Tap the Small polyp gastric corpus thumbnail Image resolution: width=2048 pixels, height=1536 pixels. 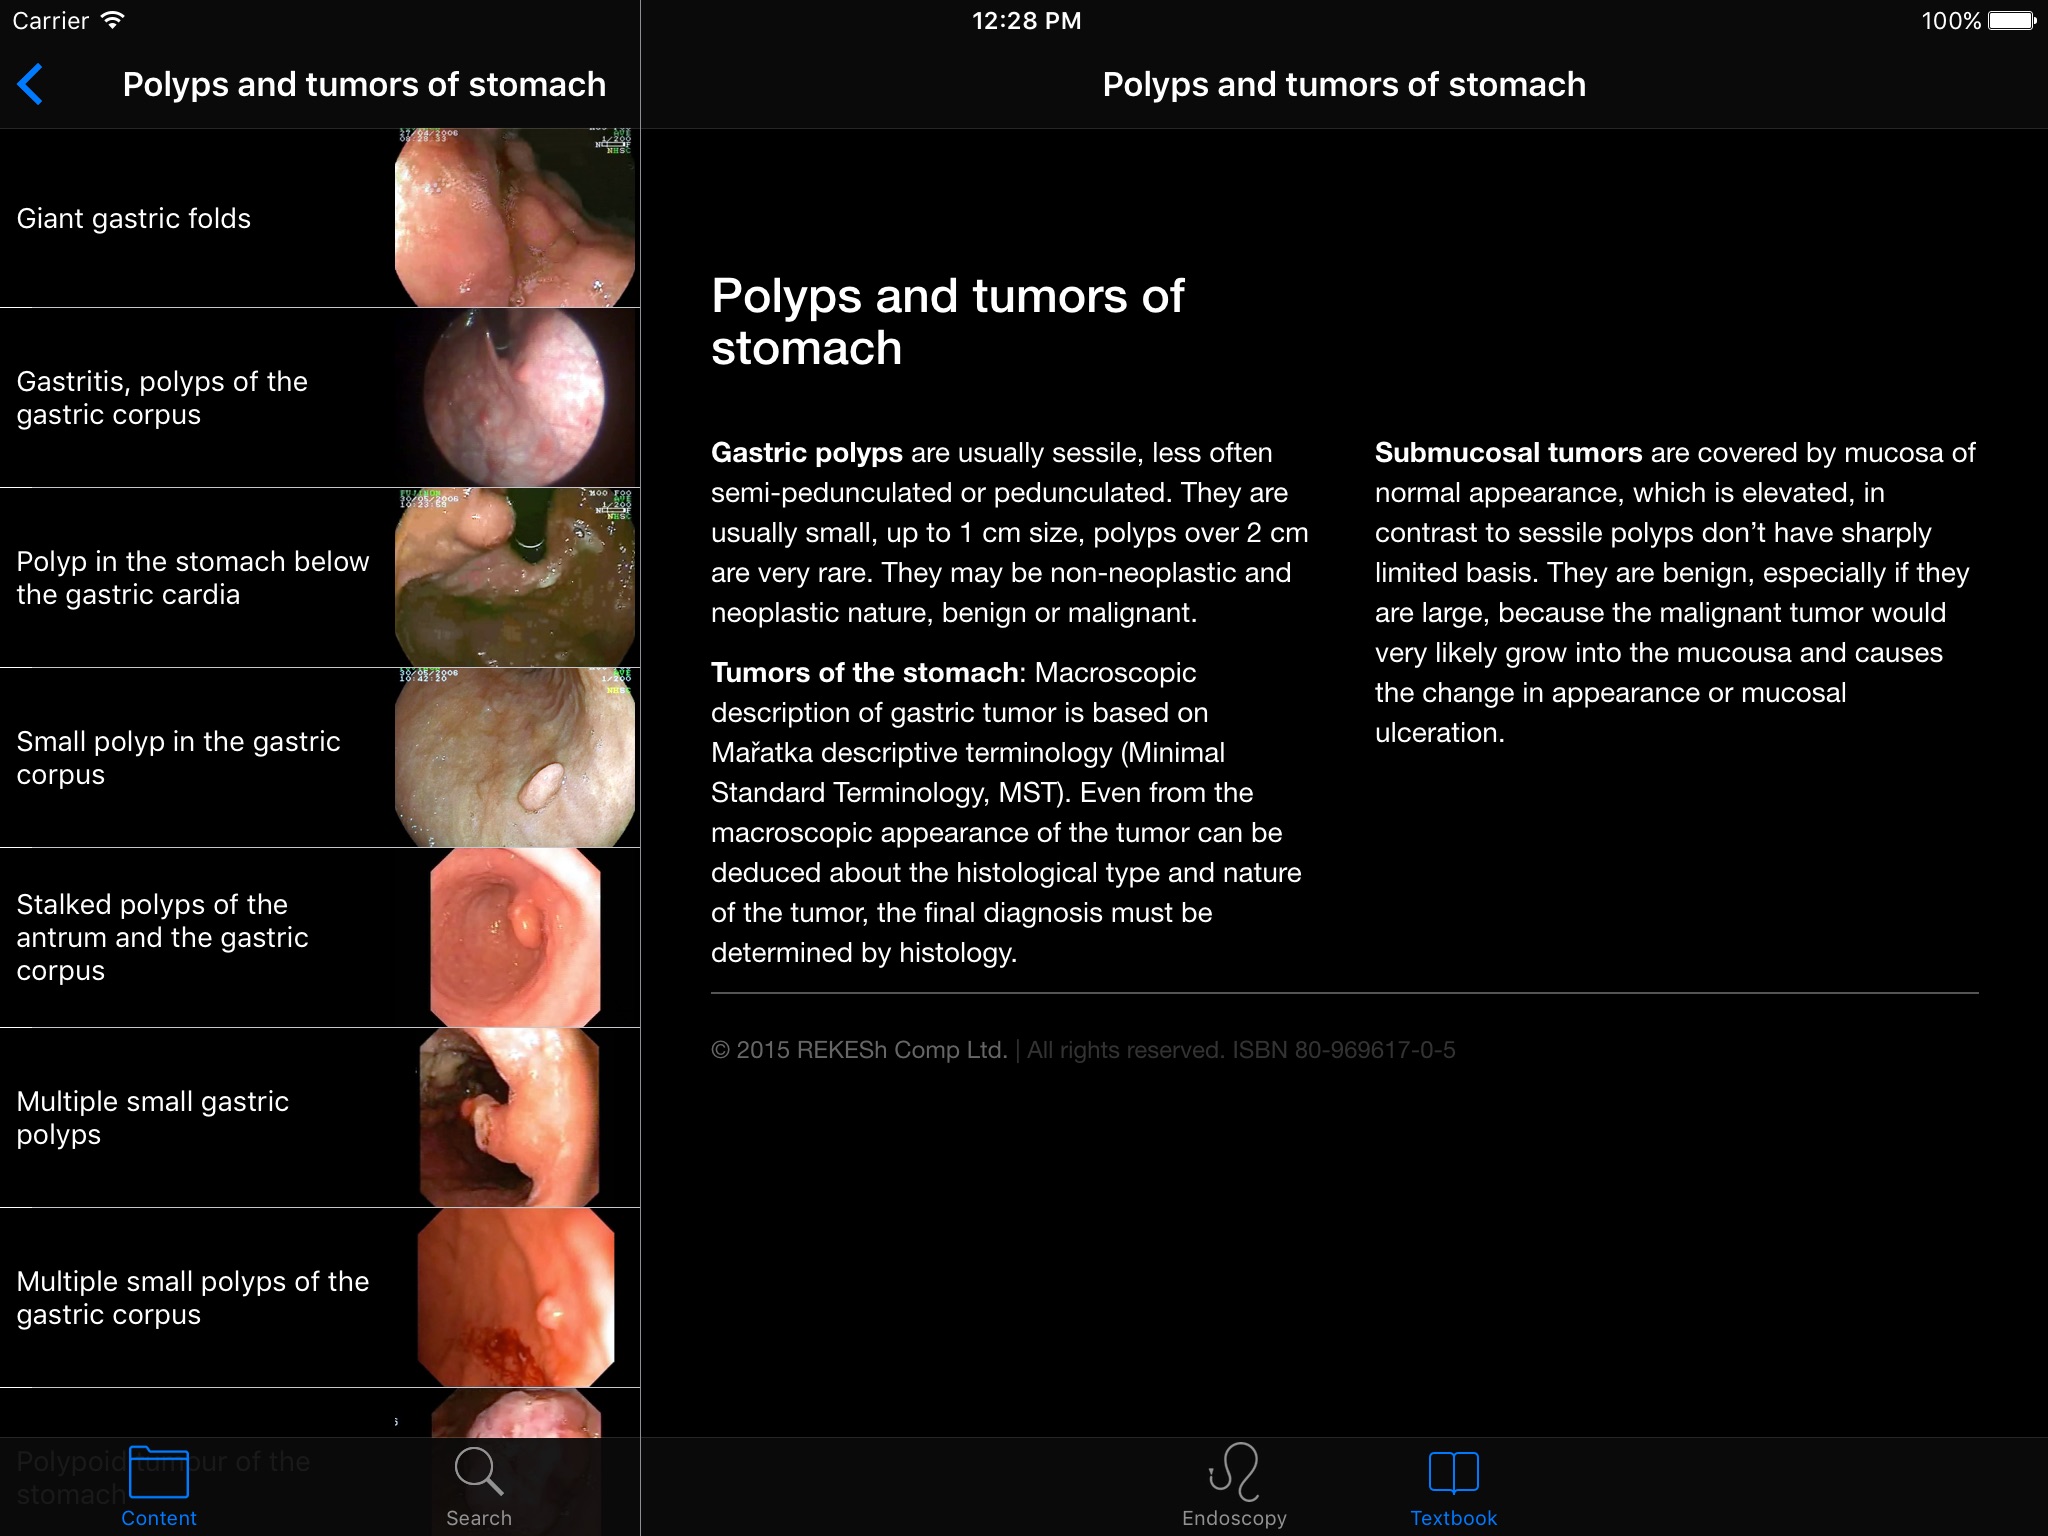tap(515, 758)
